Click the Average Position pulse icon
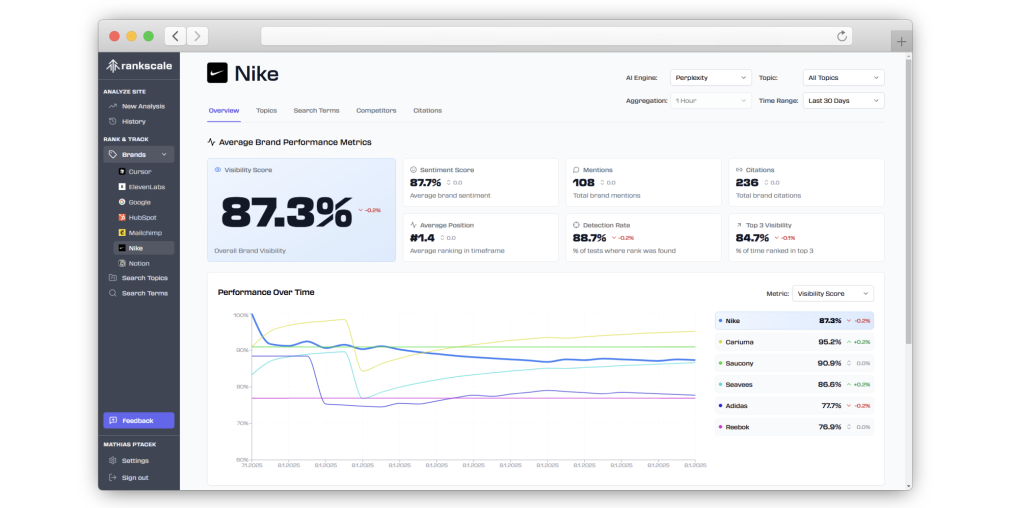This screenshot has height=508, width=1024. point(413,225)
